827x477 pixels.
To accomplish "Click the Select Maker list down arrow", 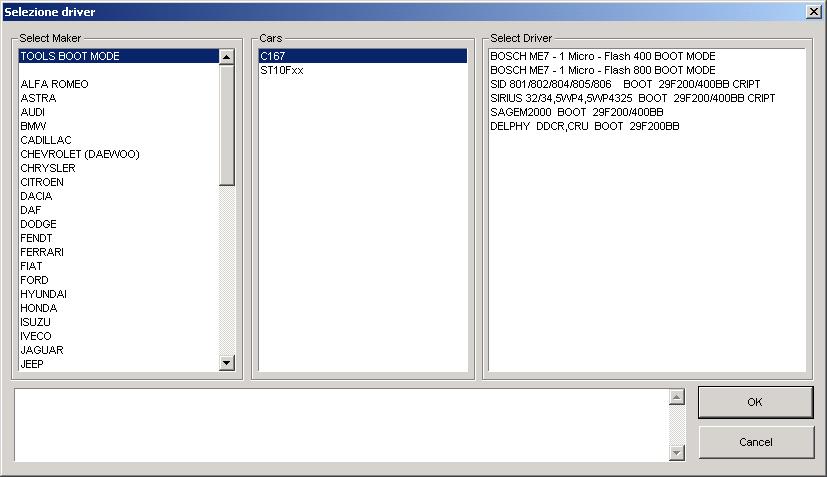I will tap(226, 362).
